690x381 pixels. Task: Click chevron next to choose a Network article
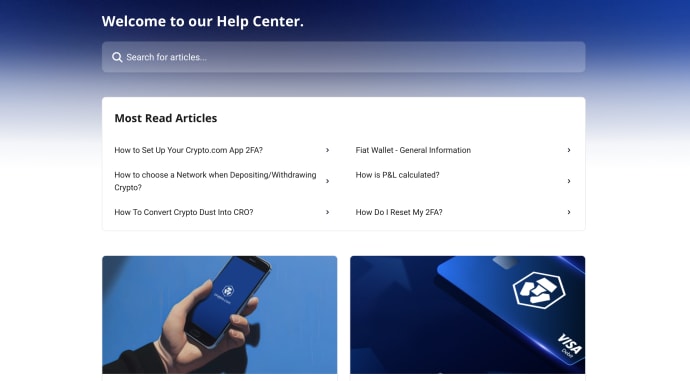(327, 181)
